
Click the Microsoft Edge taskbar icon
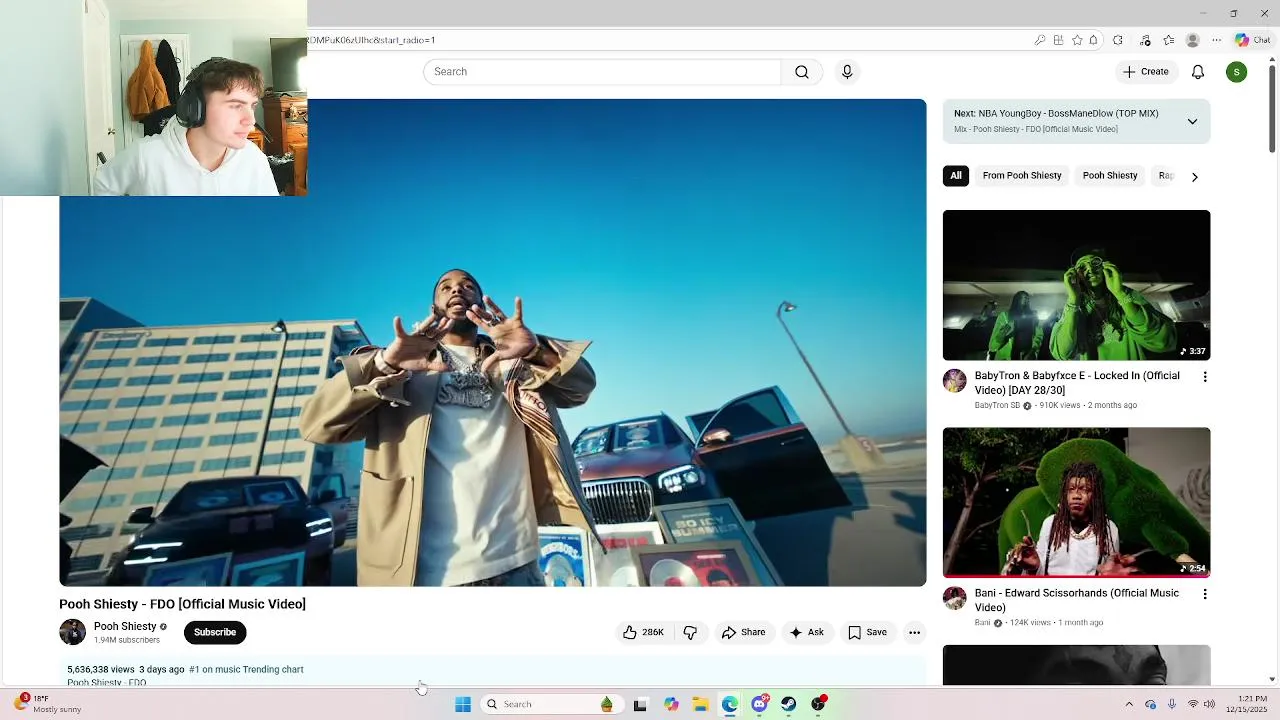[x=730, y=704]
